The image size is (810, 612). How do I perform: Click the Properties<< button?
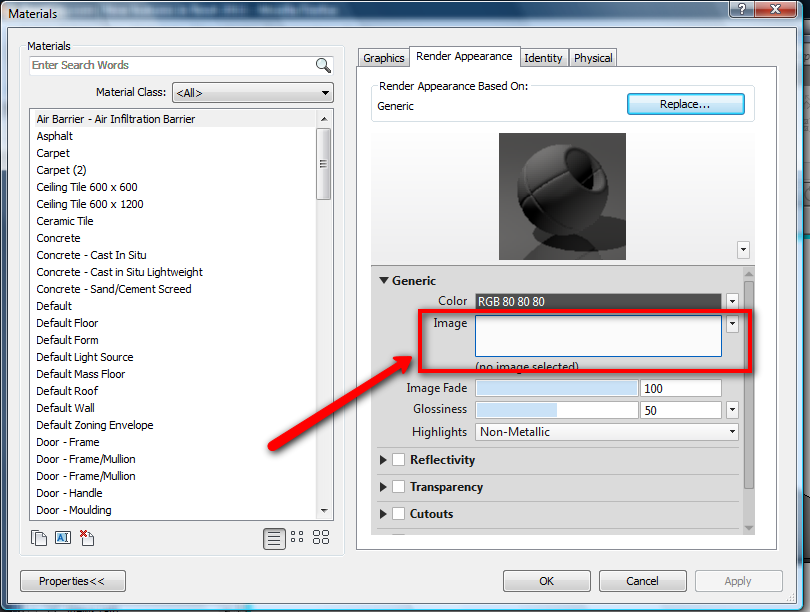click(x=72, y=581)
